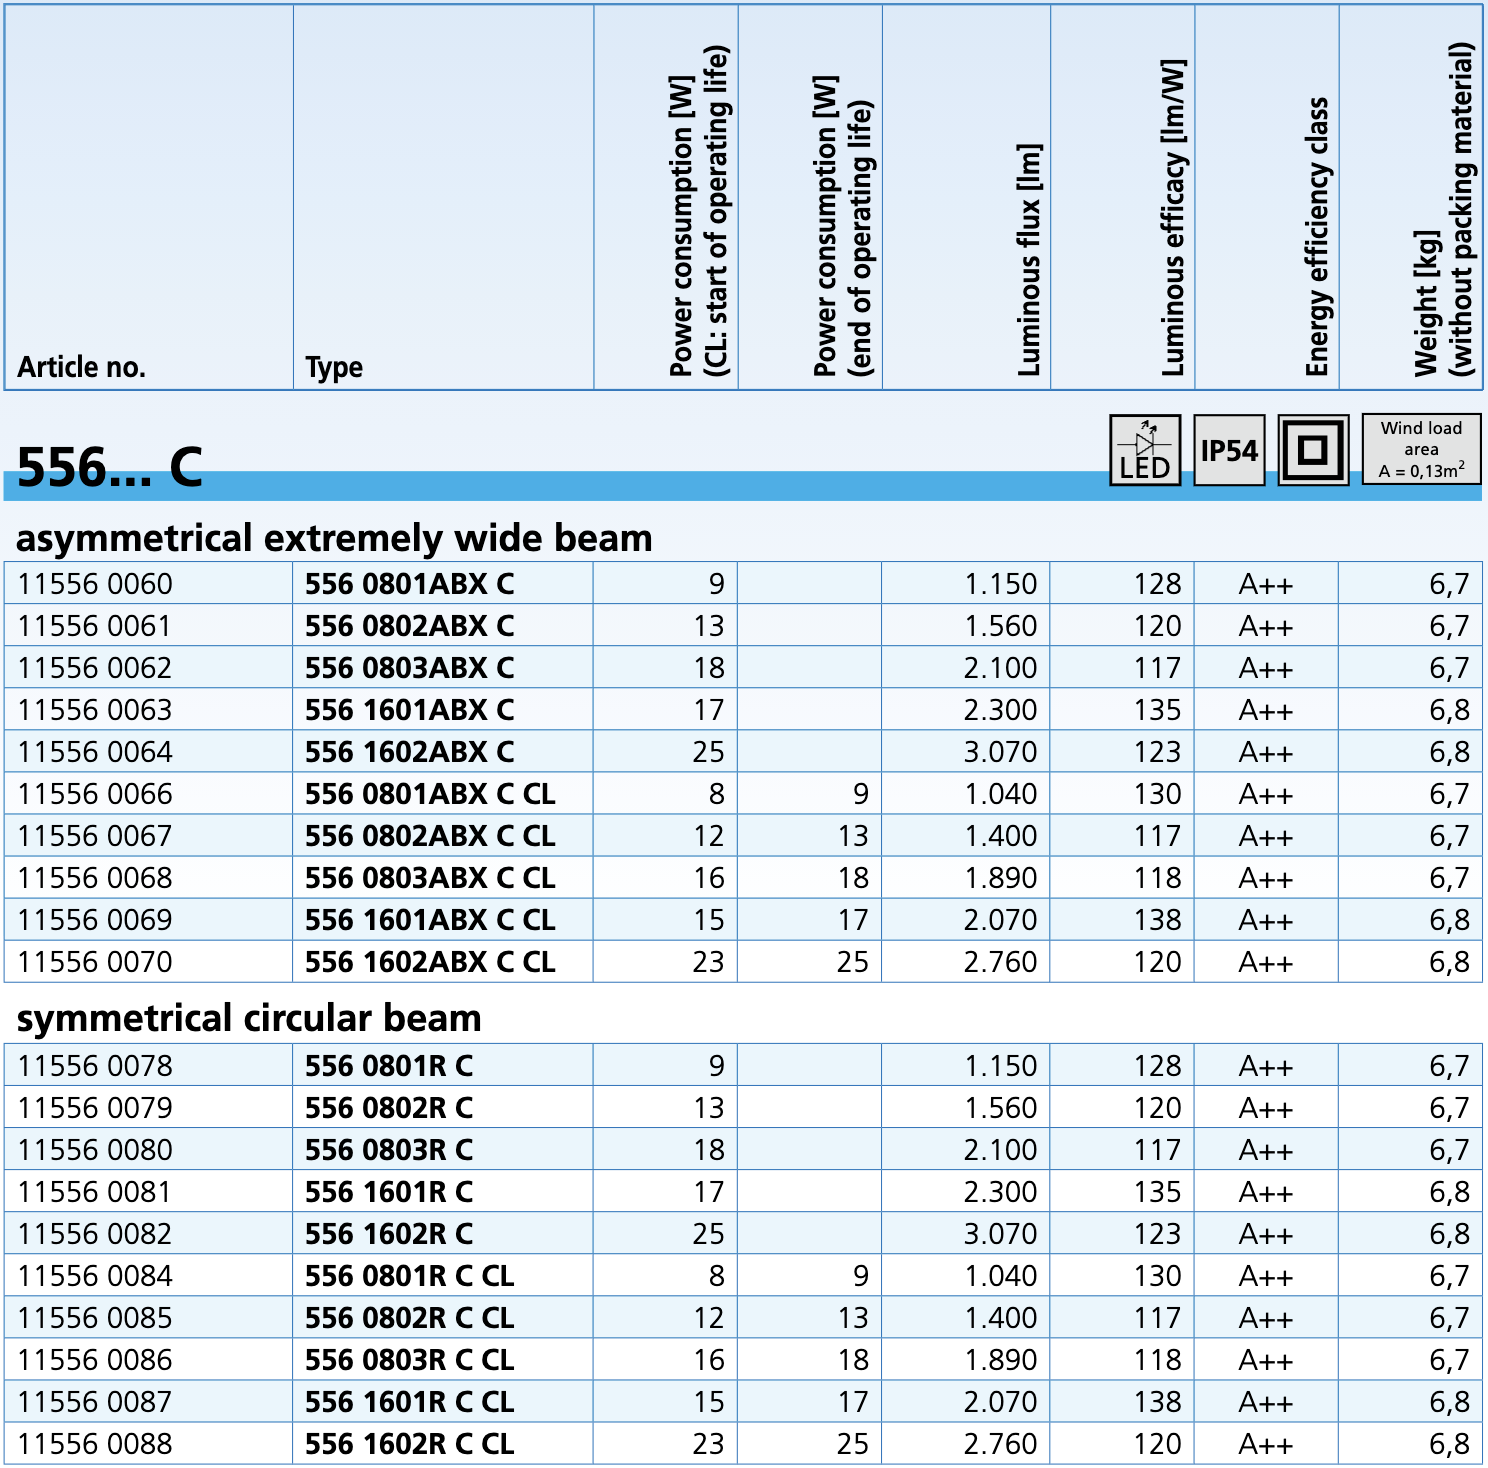Select article number 11556 0080

95,1150
